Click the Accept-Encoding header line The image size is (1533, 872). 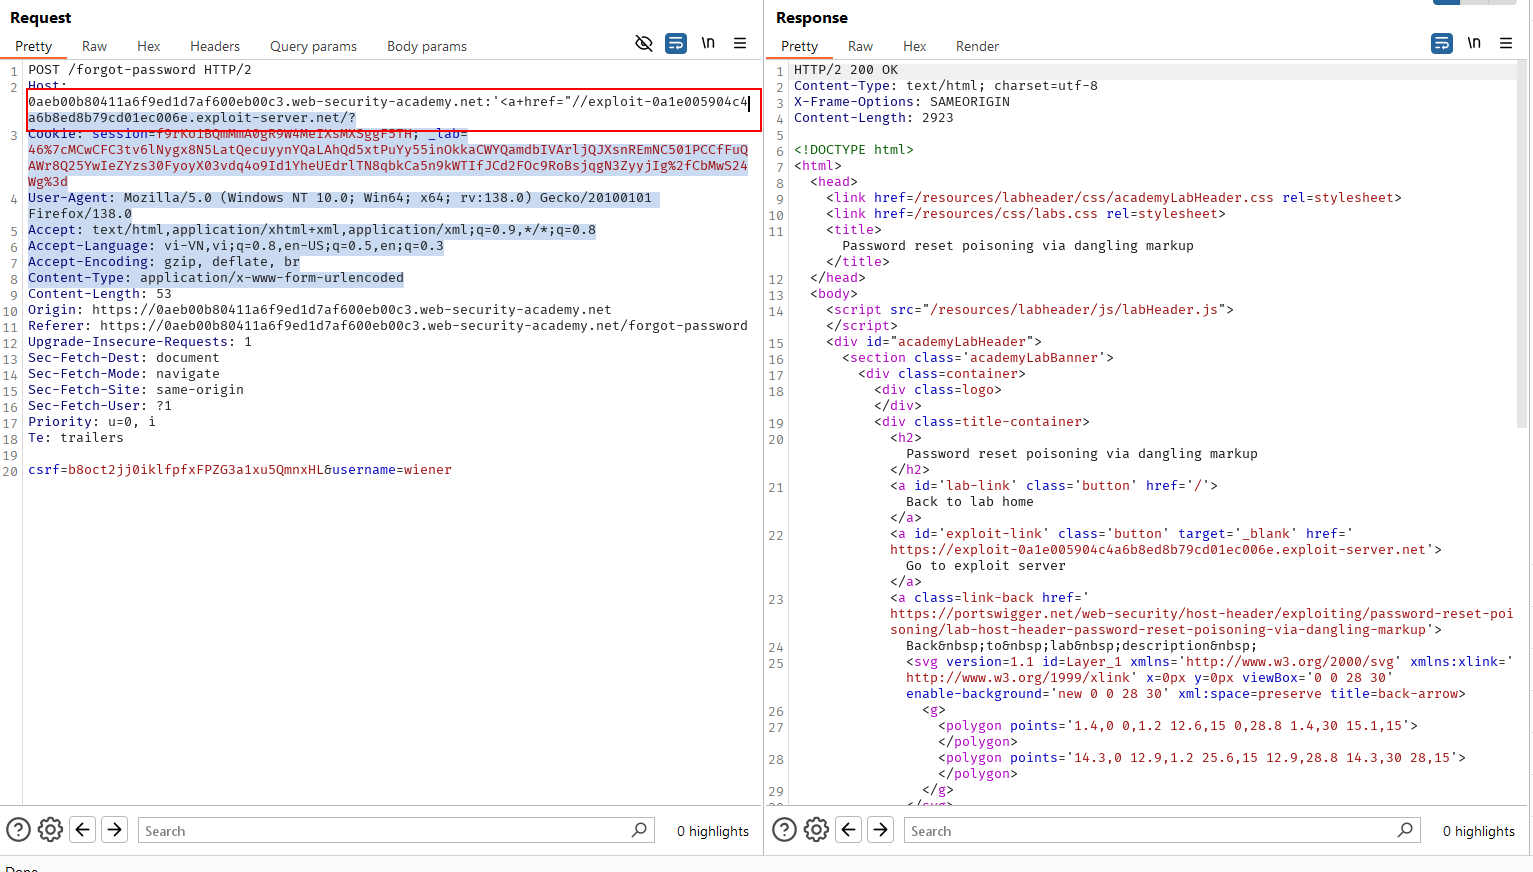164,262
